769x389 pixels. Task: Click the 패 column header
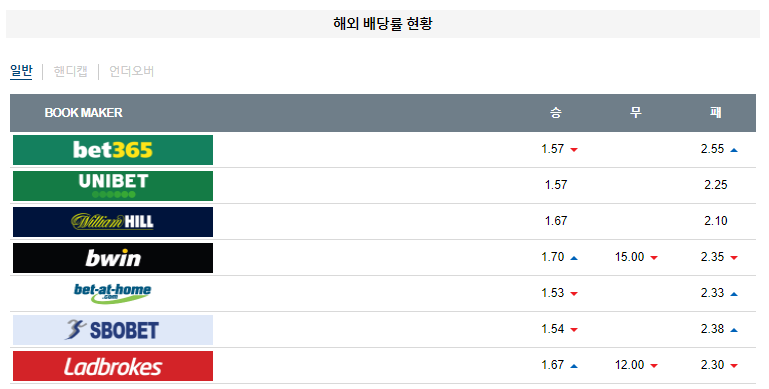click(716, 113)
